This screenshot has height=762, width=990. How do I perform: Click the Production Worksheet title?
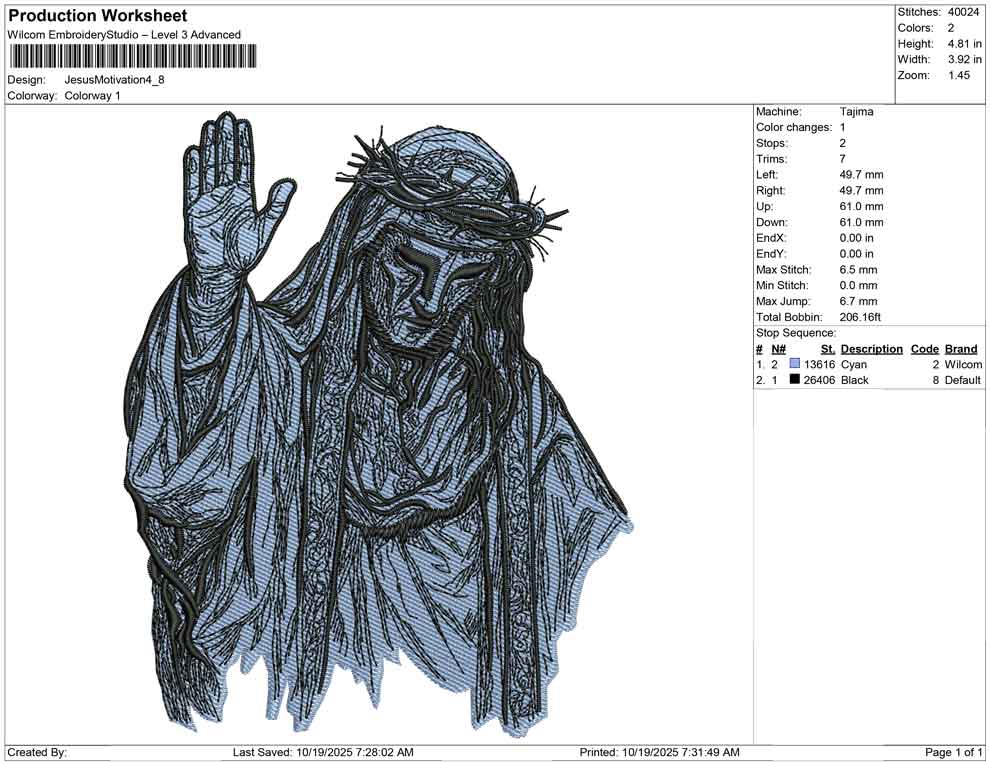[x=97, y=16]
